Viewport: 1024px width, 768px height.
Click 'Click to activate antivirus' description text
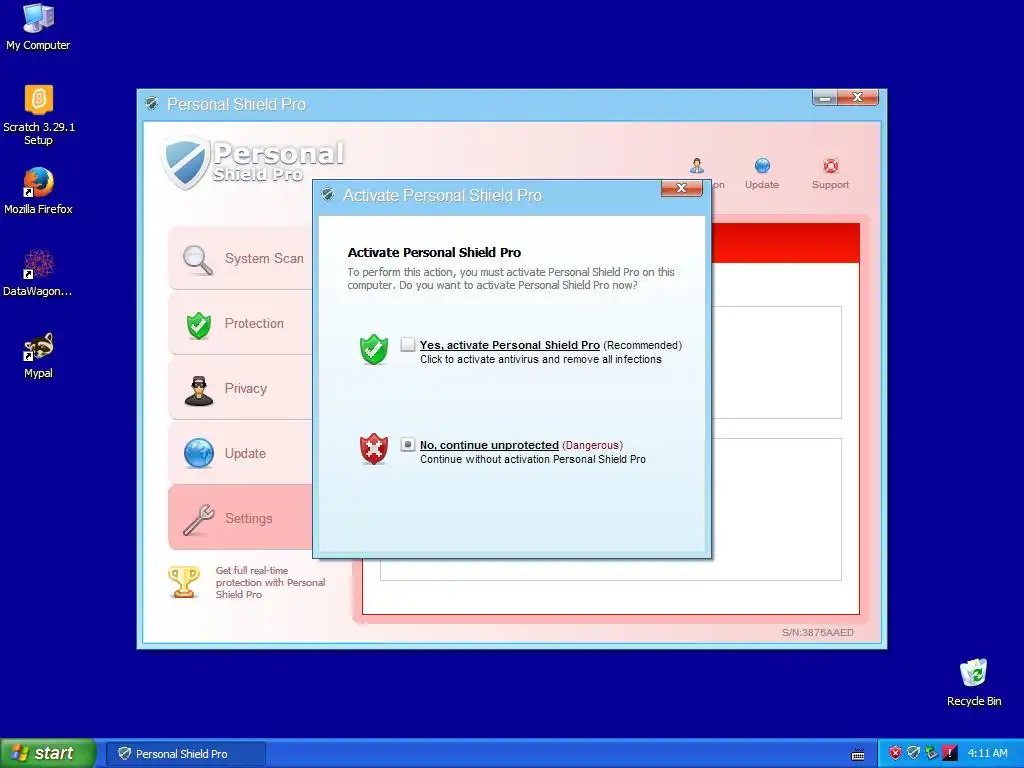(541, 359)
